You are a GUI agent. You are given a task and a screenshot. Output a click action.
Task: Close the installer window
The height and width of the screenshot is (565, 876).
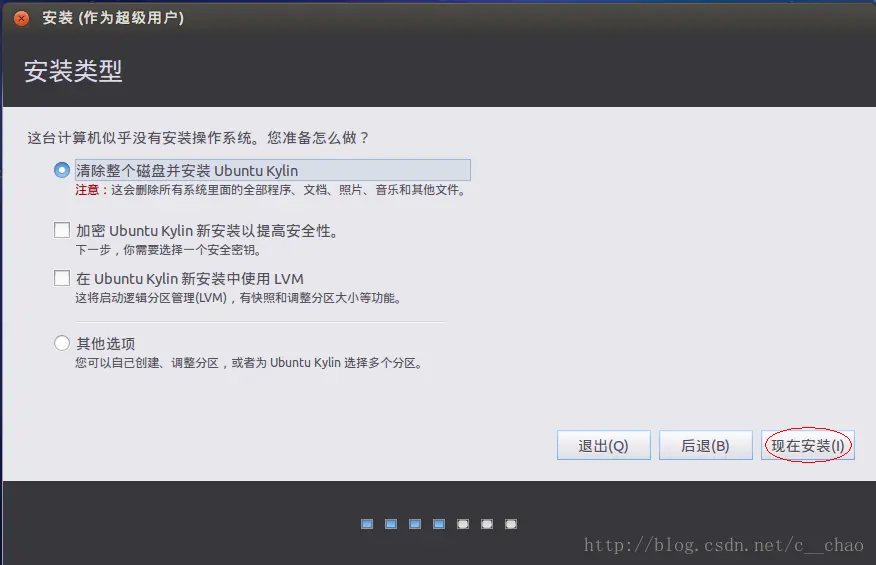point(21,18)
